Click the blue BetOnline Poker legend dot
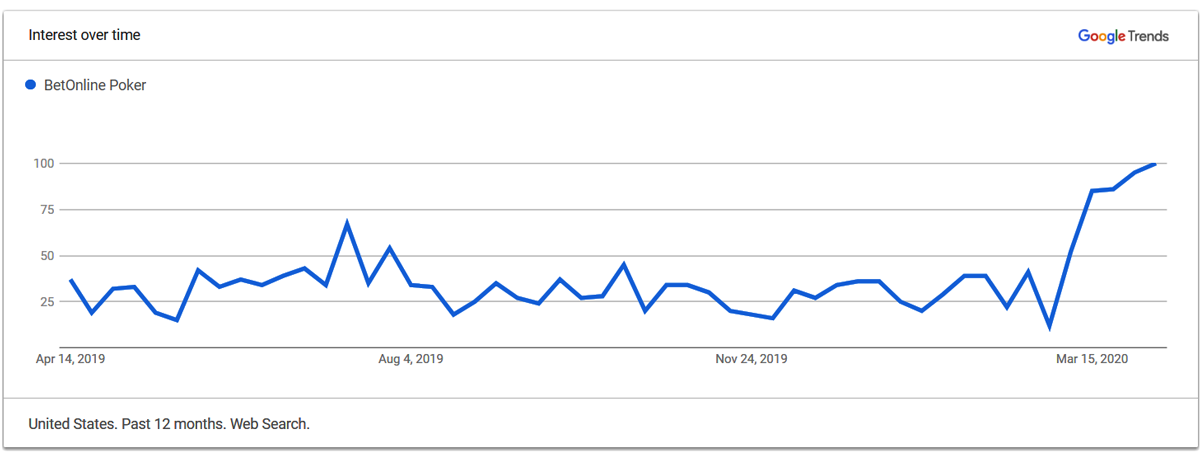 pyautogui.click(x=31, y=85)
